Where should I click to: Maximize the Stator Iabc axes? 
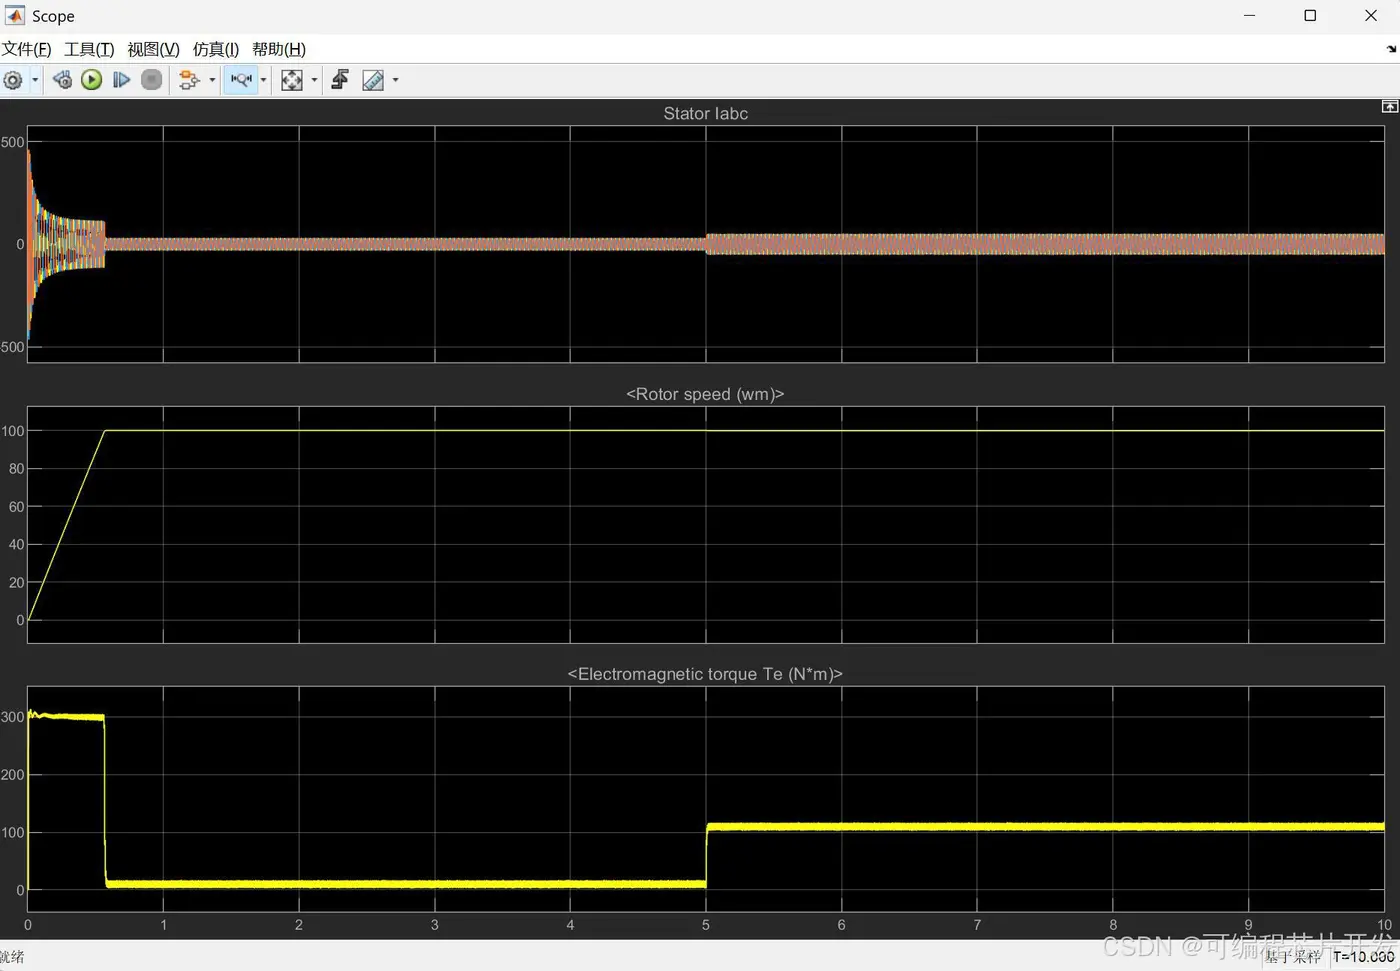1389,106
